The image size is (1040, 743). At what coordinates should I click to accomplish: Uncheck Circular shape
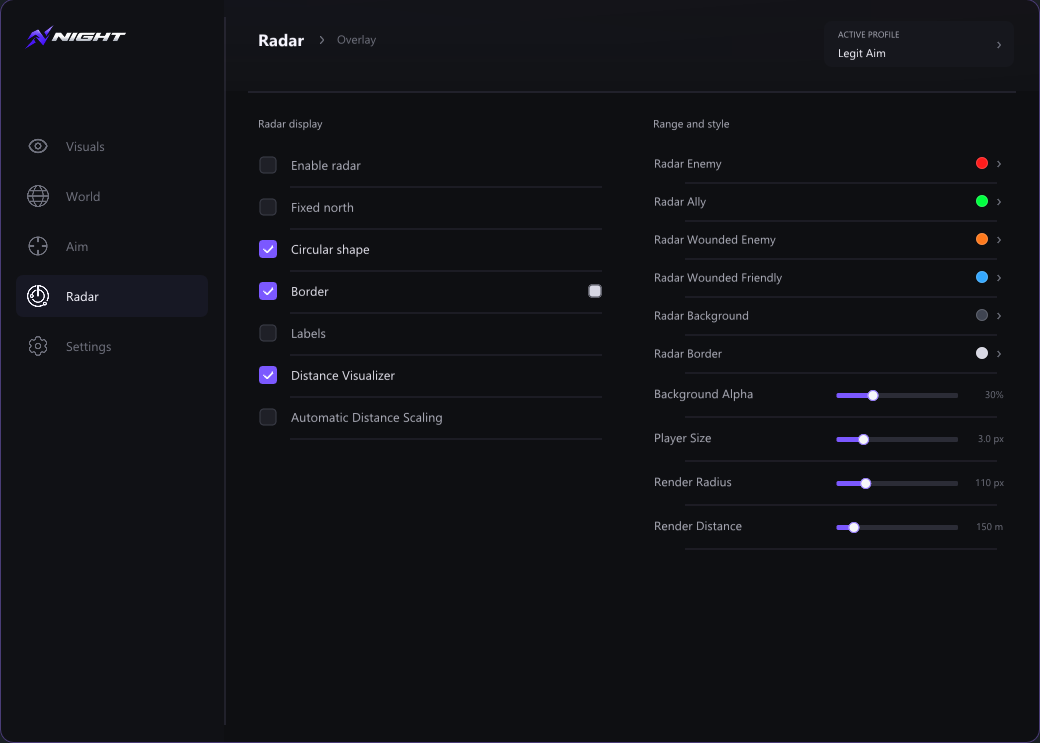(268, 249)
